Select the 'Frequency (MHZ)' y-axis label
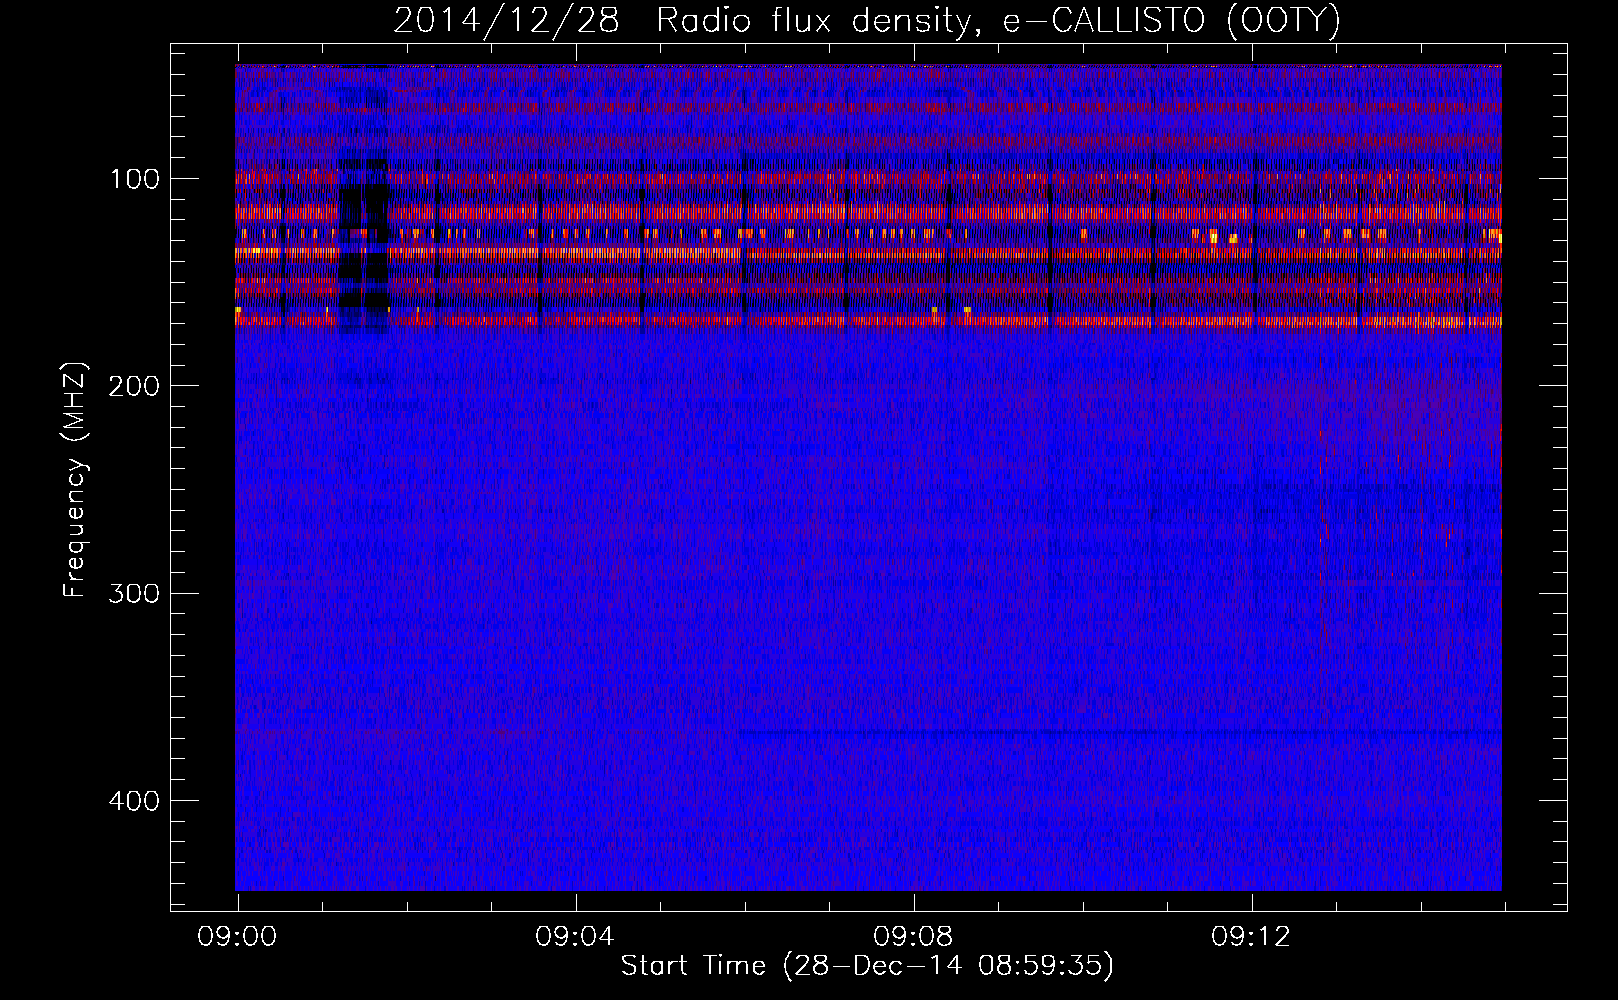This screenshot has width=1618, height=1000. point(75,479)
